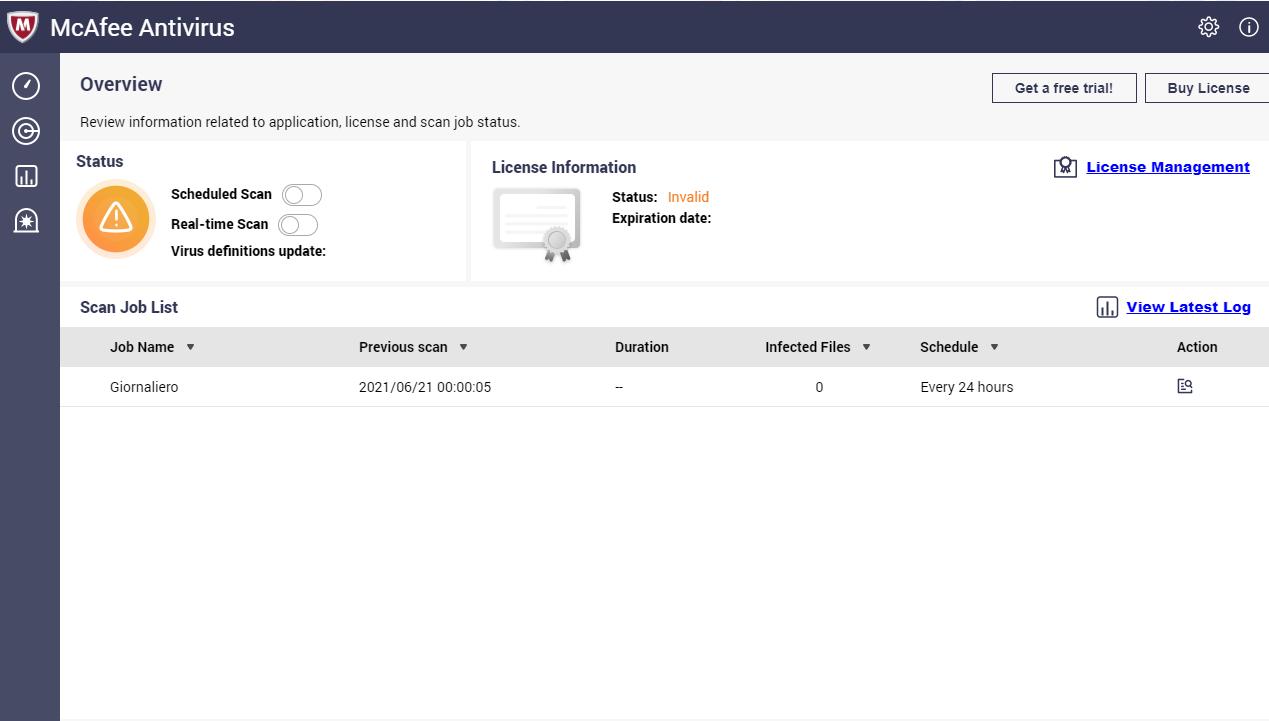The image size is (1269, 721).
Task: Open the Scan sidebar icon
Action: (x=26, y=131)
